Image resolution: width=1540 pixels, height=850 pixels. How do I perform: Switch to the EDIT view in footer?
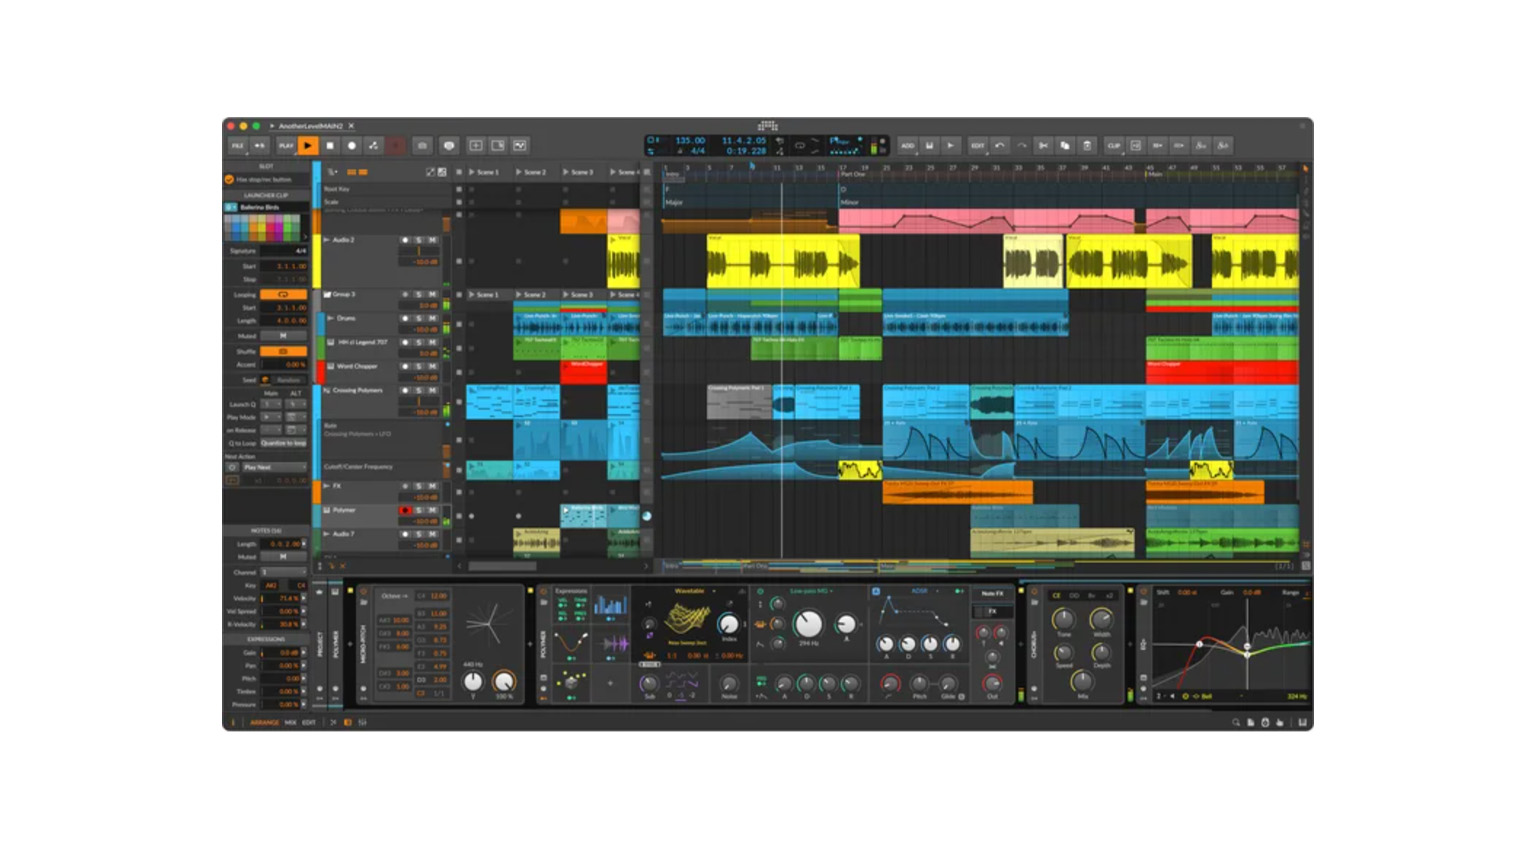[x=309, y=722]
